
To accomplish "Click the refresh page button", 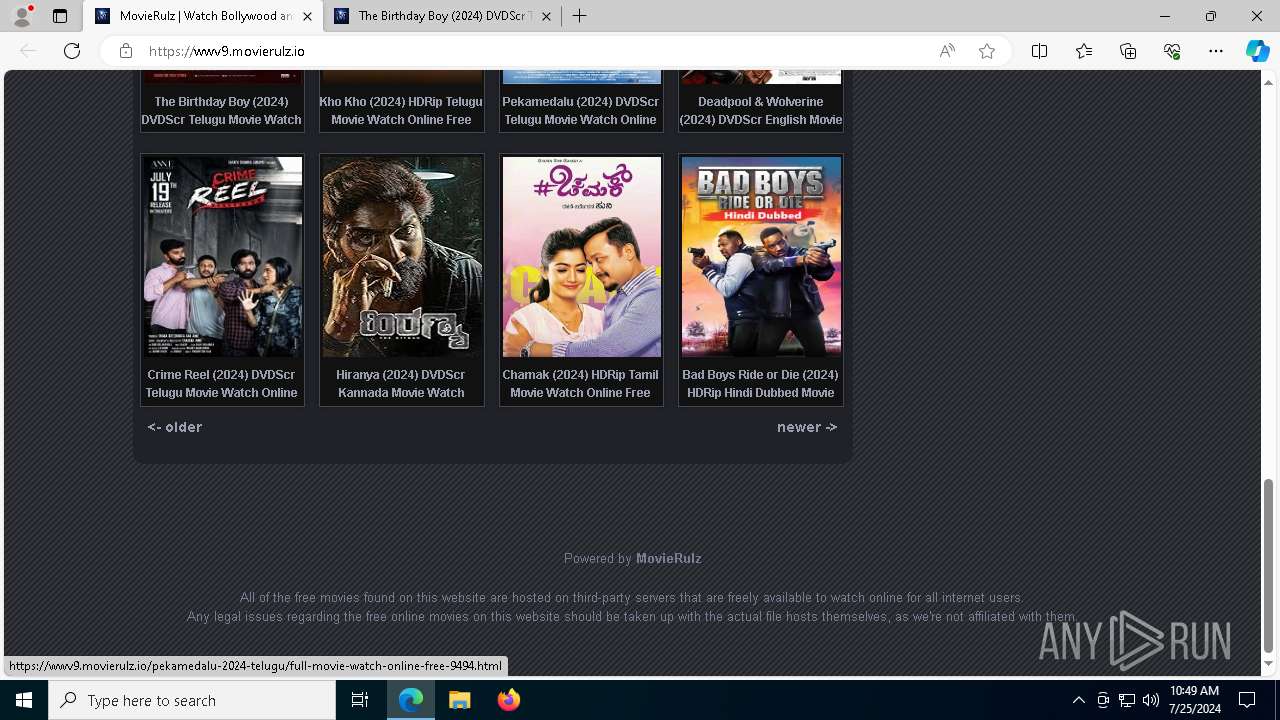I will coord(72,51).
